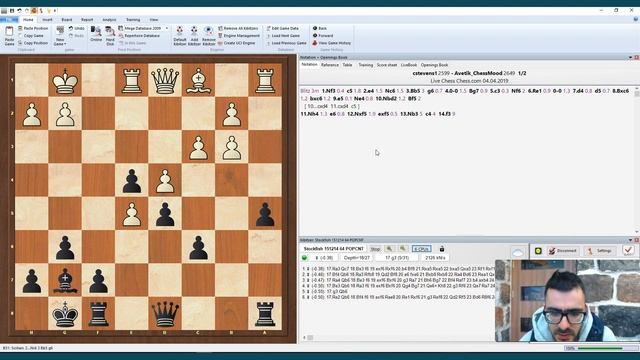Click move 14.f3 in notation
The image size is (640, 360).
point(444,114)
